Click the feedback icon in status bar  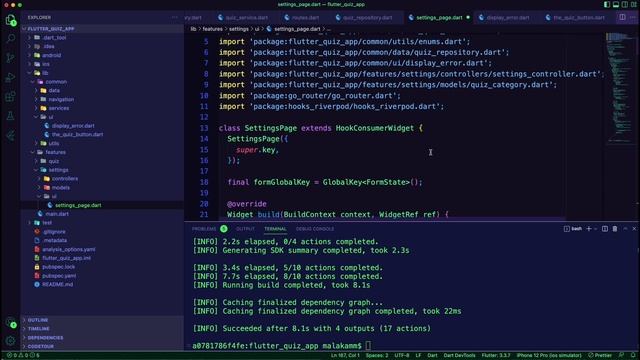[621, 356]
